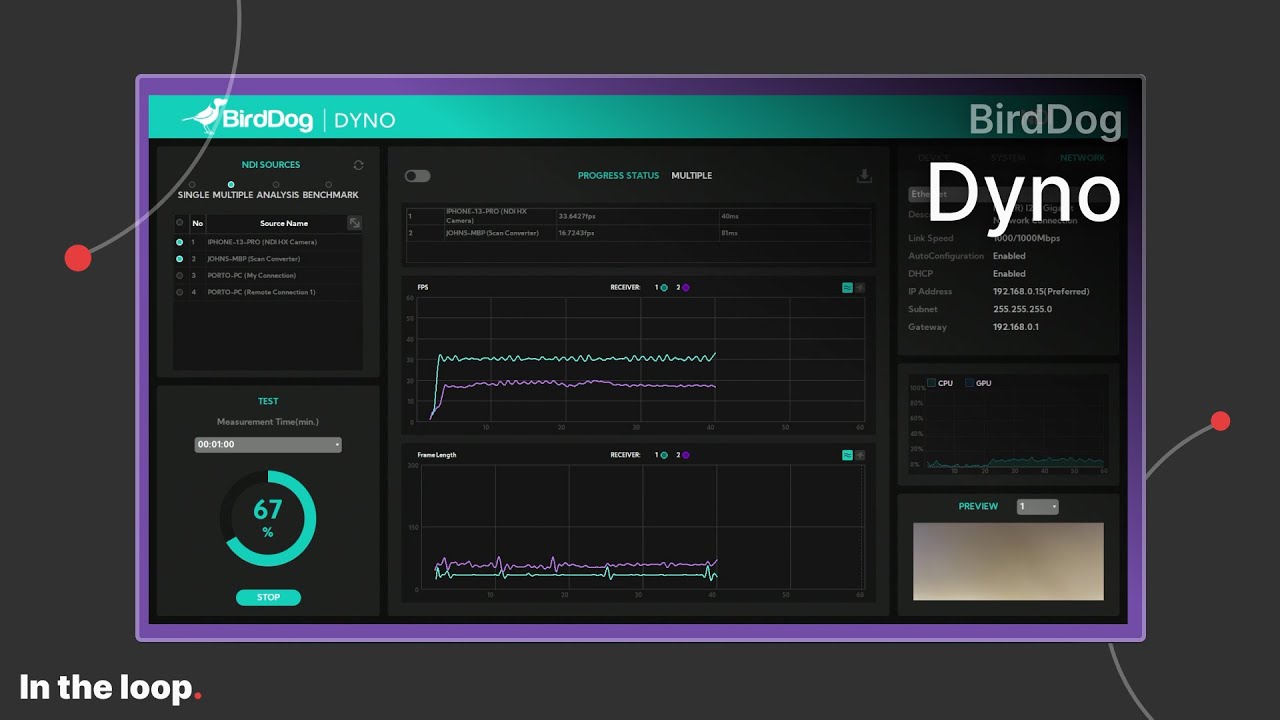Viewport: 1280px width, 720px height.
Task: Toggle receiver 1 in the FPS chart legend
Action: click(x=663, y=287)
